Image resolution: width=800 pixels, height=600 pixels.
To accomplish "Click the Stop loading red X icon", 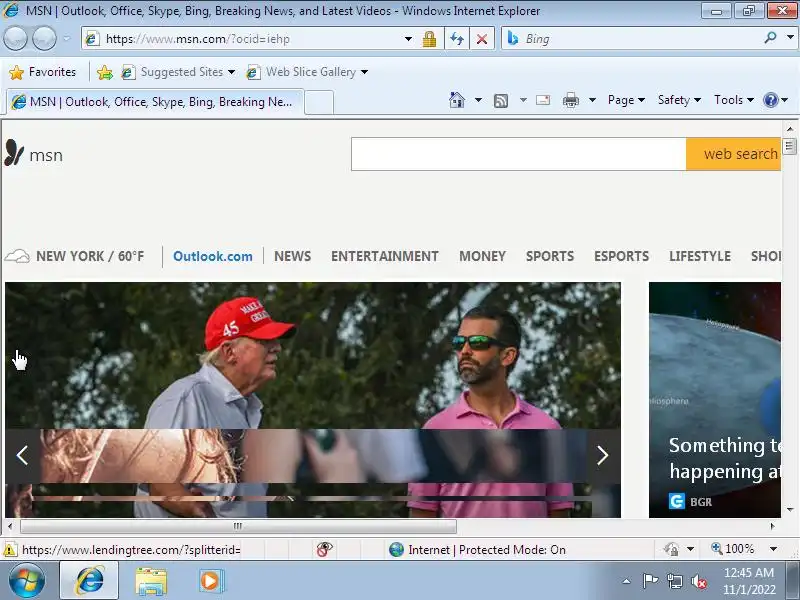I will click(x=482, y=39).
